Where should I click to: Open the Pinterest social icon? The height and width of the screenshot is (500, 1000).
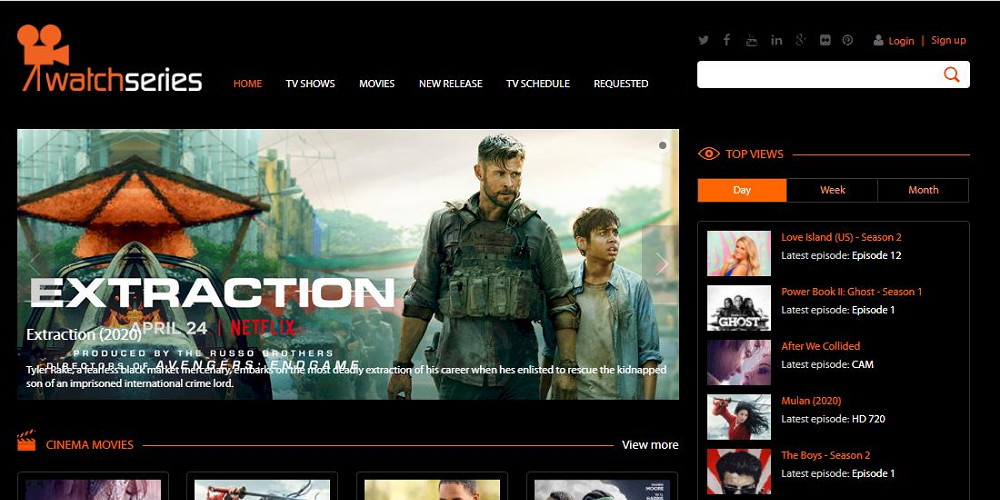848,40
